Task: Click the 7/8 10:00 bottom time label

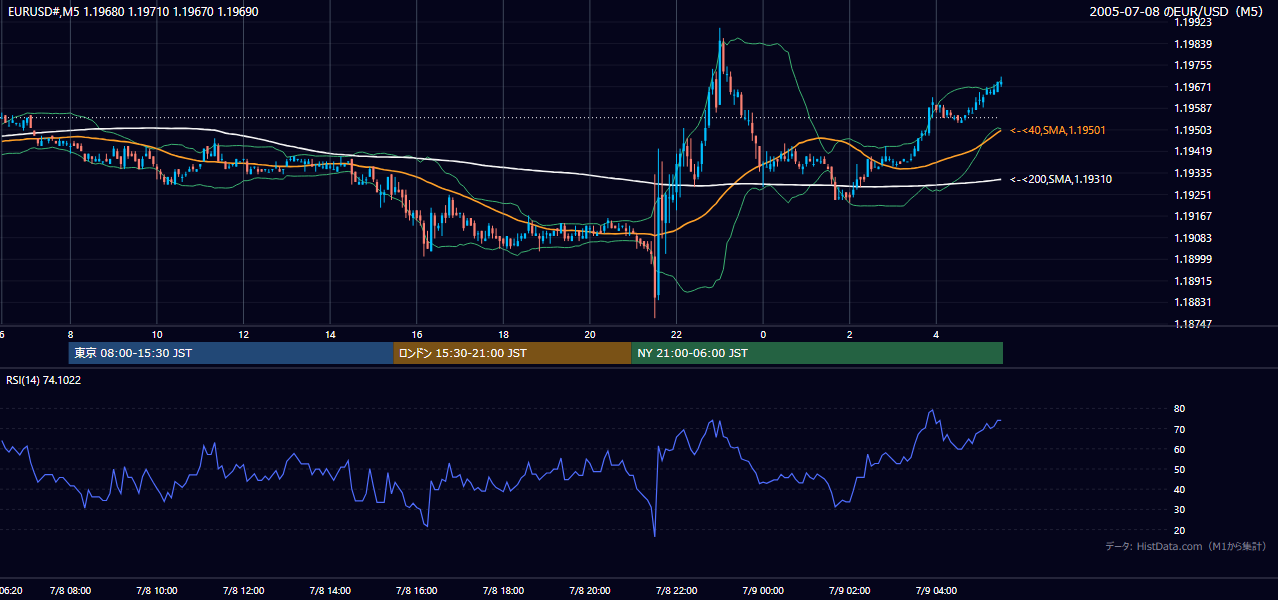Action: coord(157,591)
